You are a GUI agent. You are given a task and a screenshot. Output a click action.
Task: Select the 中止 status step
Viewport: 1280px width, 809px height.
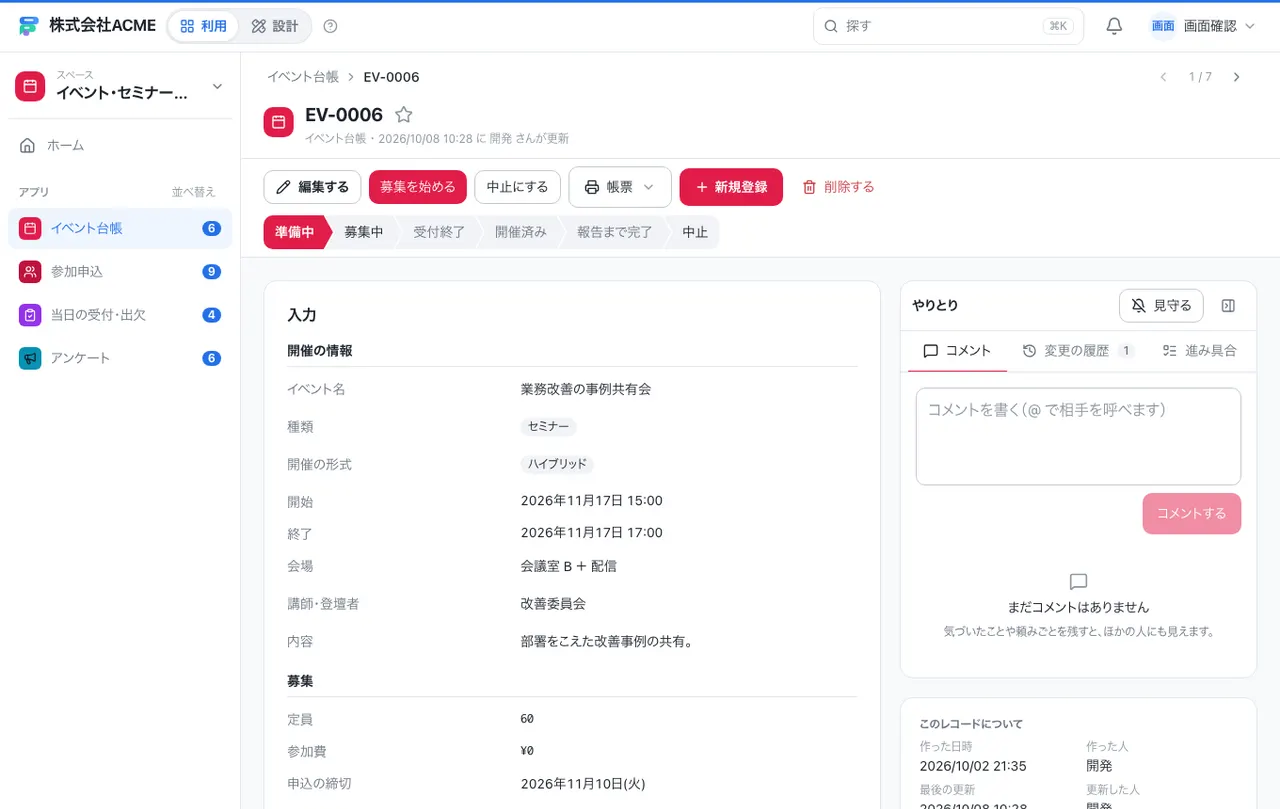click(x=695, y=232)
